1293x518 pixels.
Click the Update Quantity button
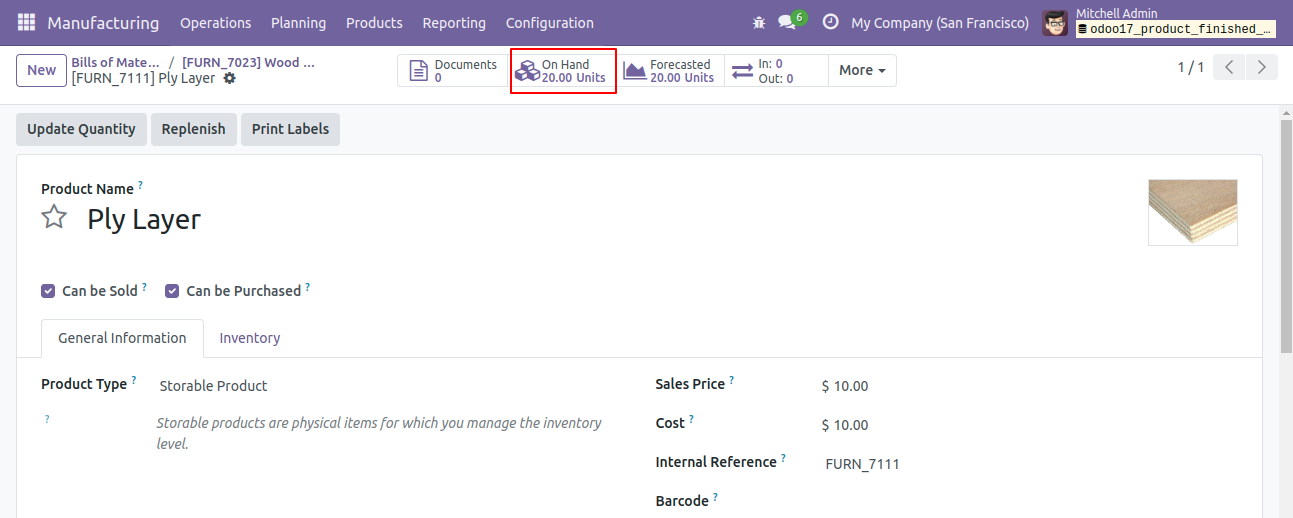click(81, 129)
